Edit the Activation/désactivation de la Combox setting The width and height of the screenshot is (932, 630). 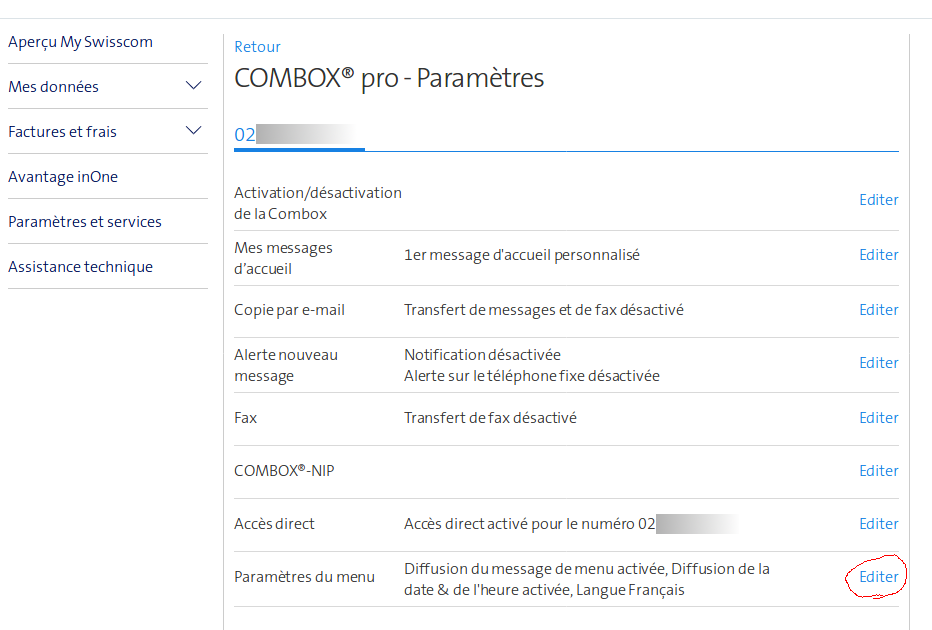[878, 199]
